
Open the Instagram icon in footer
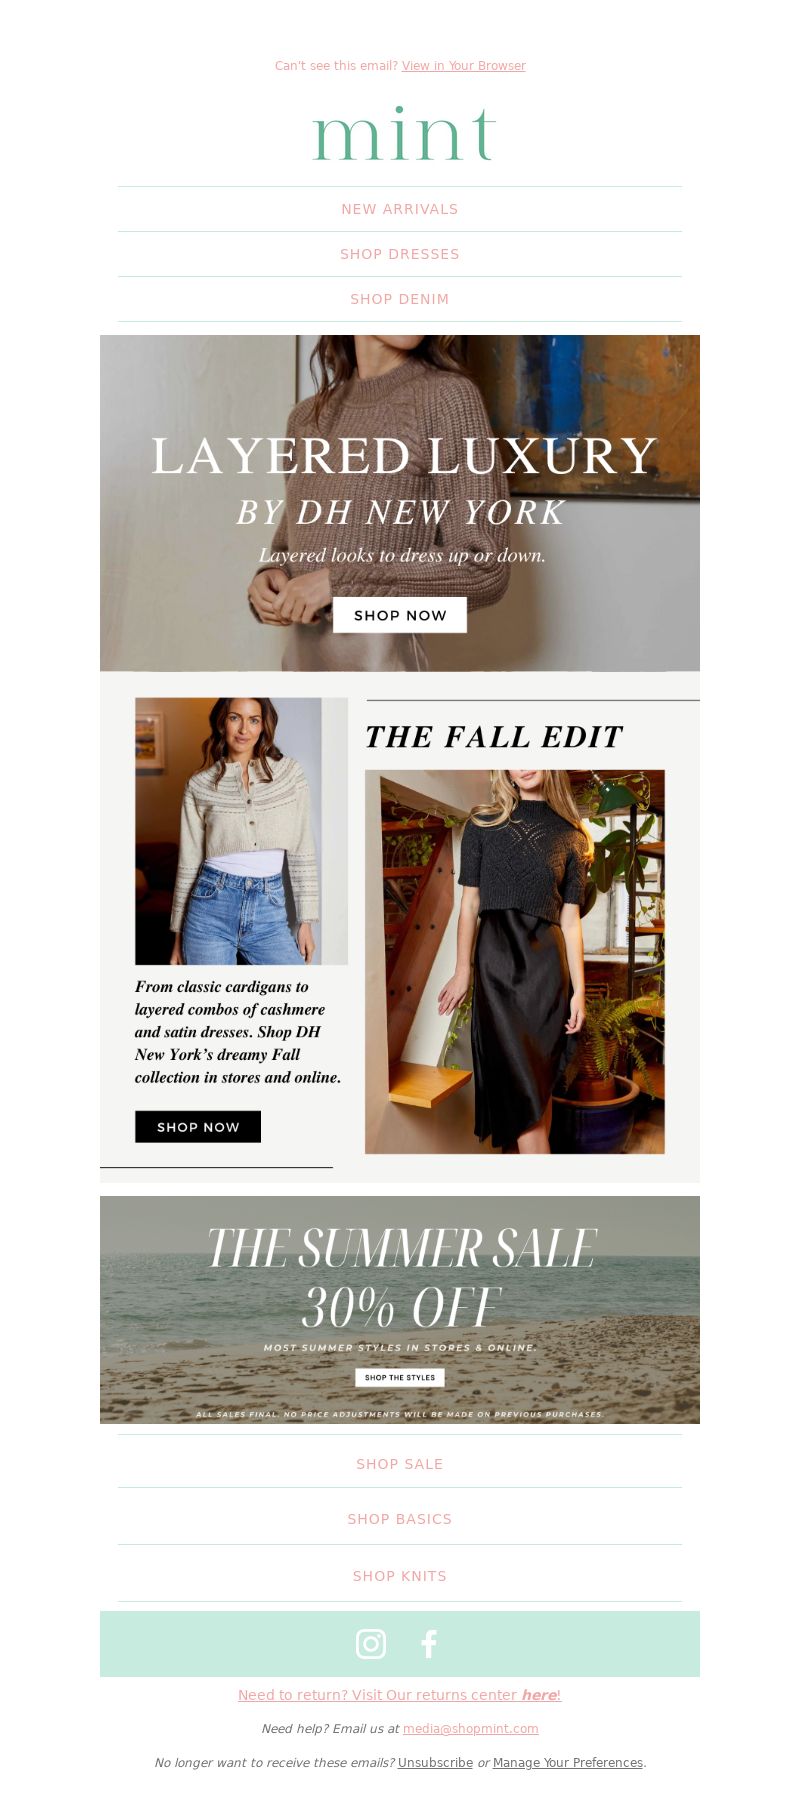click(x=371, y=1644)
